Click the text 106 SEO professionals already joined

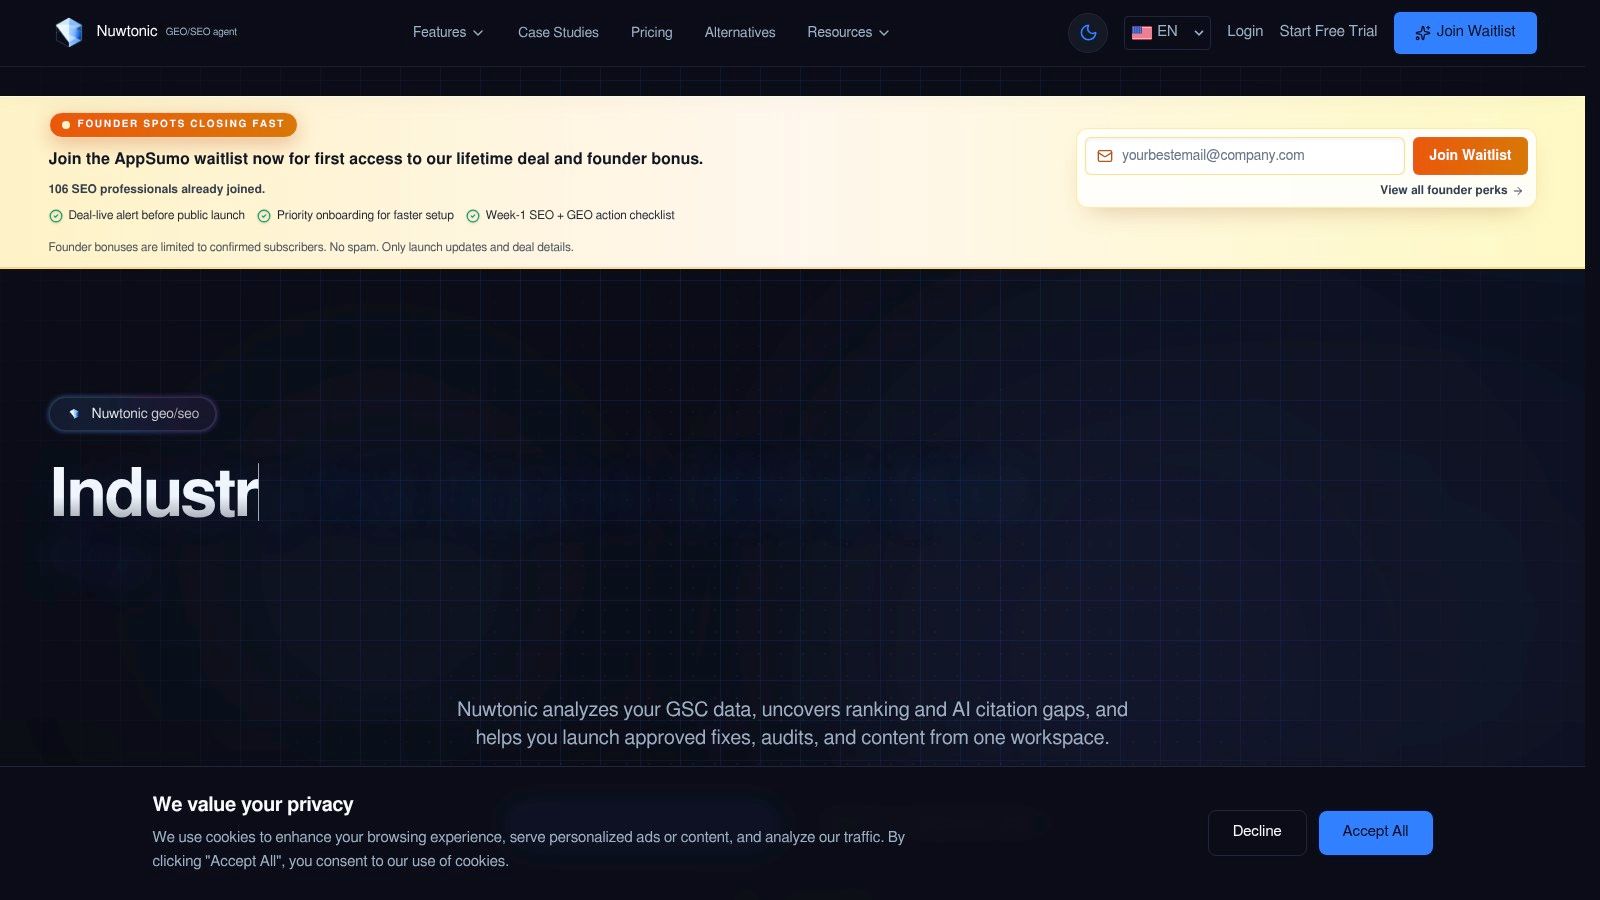157,189
